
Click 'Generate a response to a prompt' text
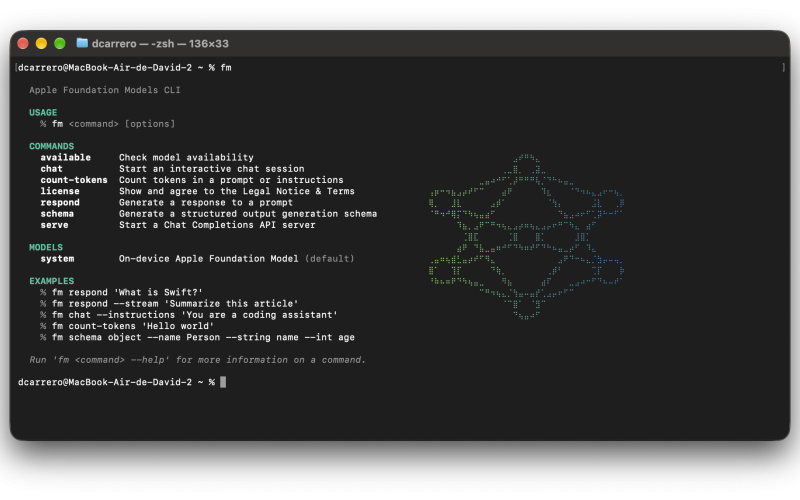pyautogui.click(x=206, y=203)
